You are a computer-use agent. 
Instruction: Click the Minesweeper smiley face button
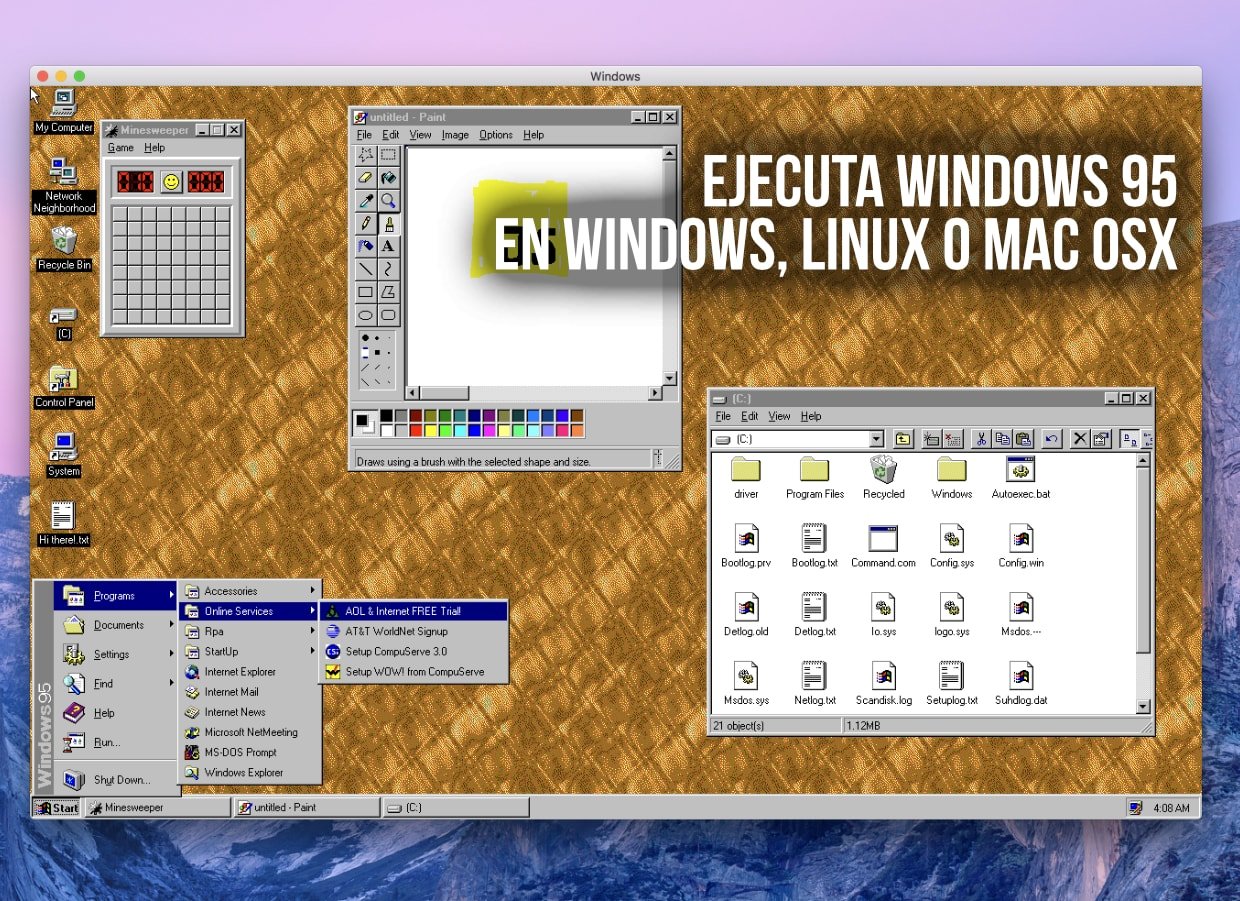(x=172, y=182)
